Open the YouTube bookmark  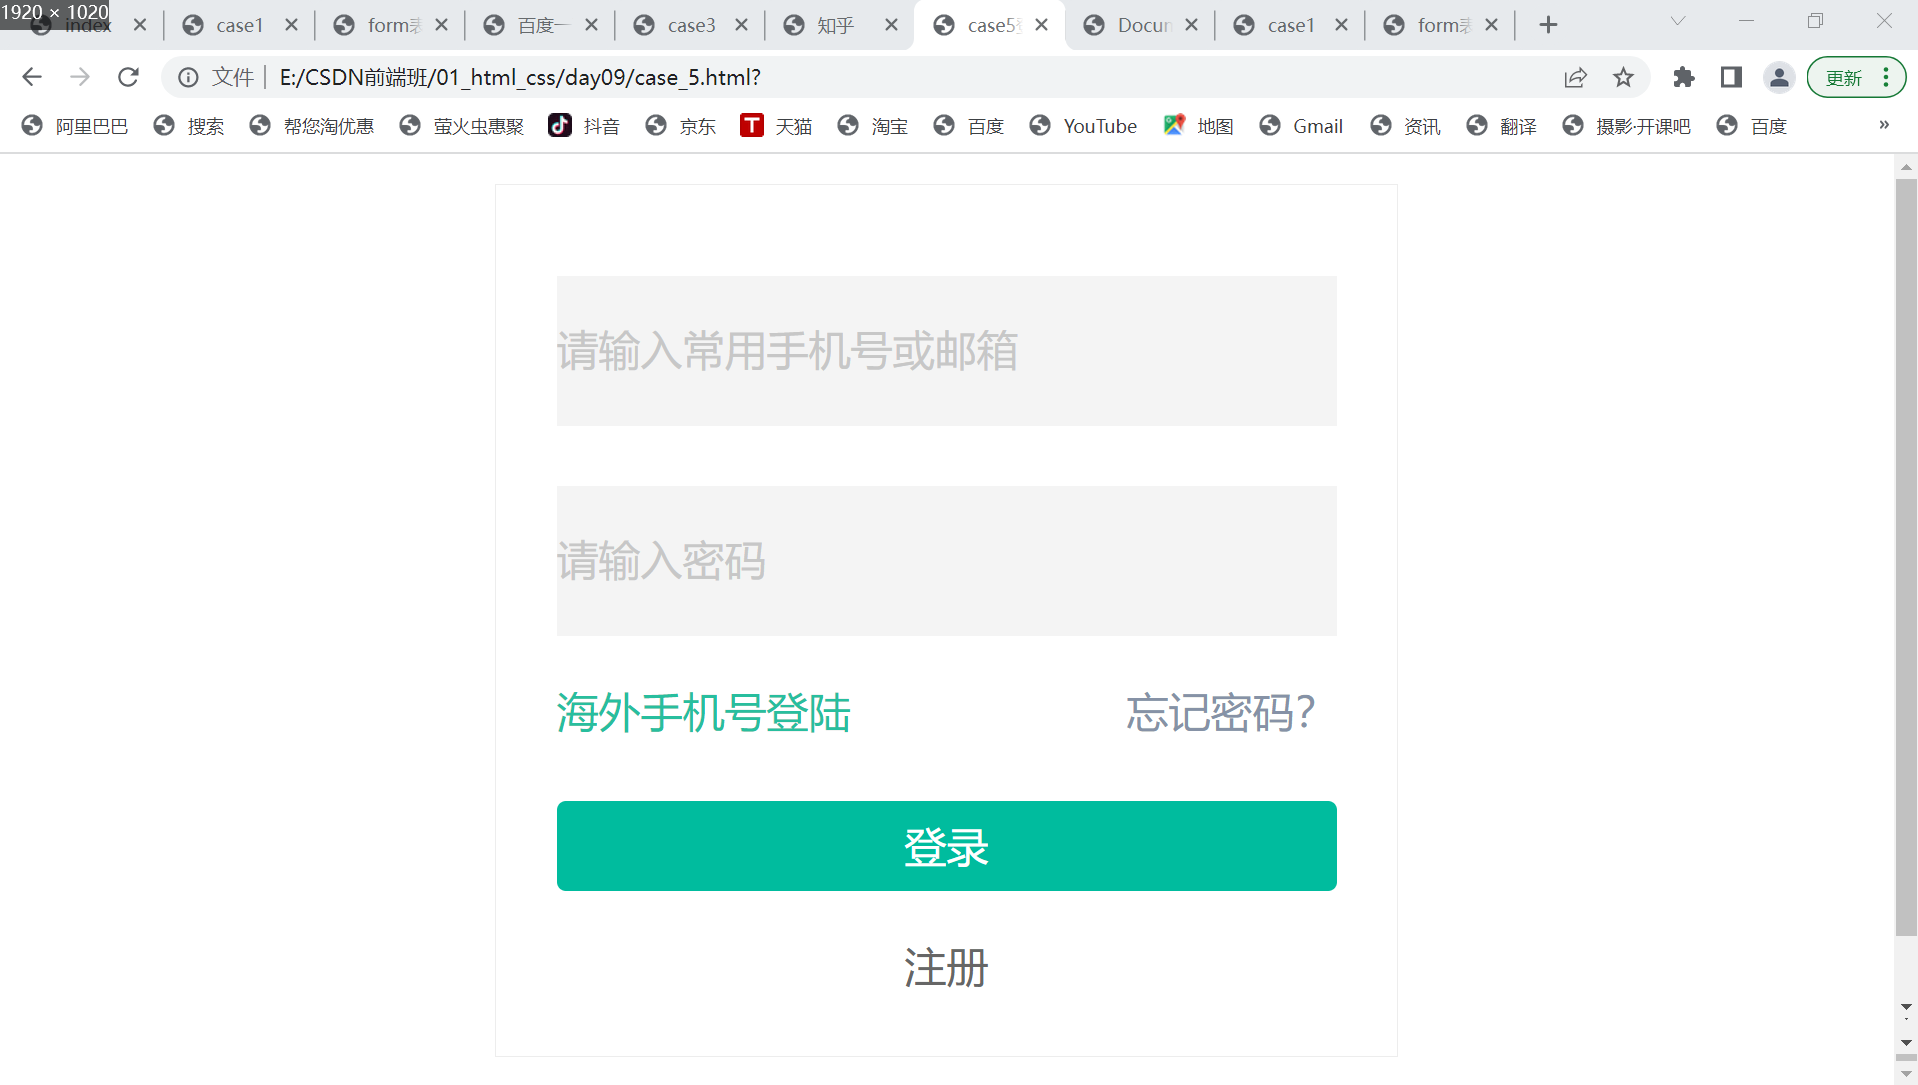point(1083,126)
